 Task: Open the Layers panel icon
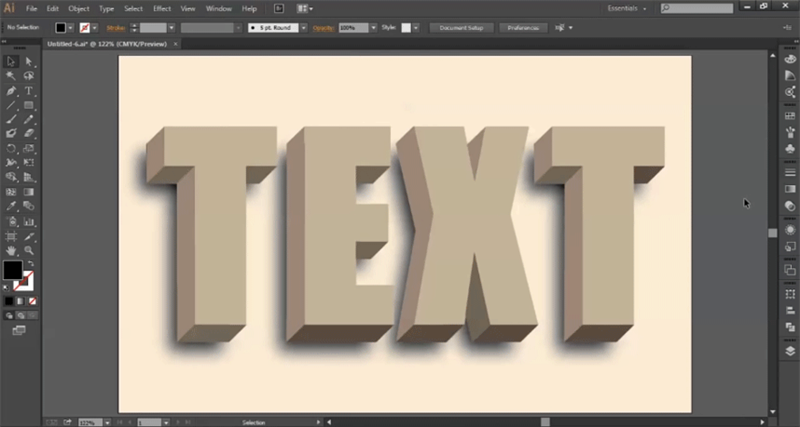point(790,351)
